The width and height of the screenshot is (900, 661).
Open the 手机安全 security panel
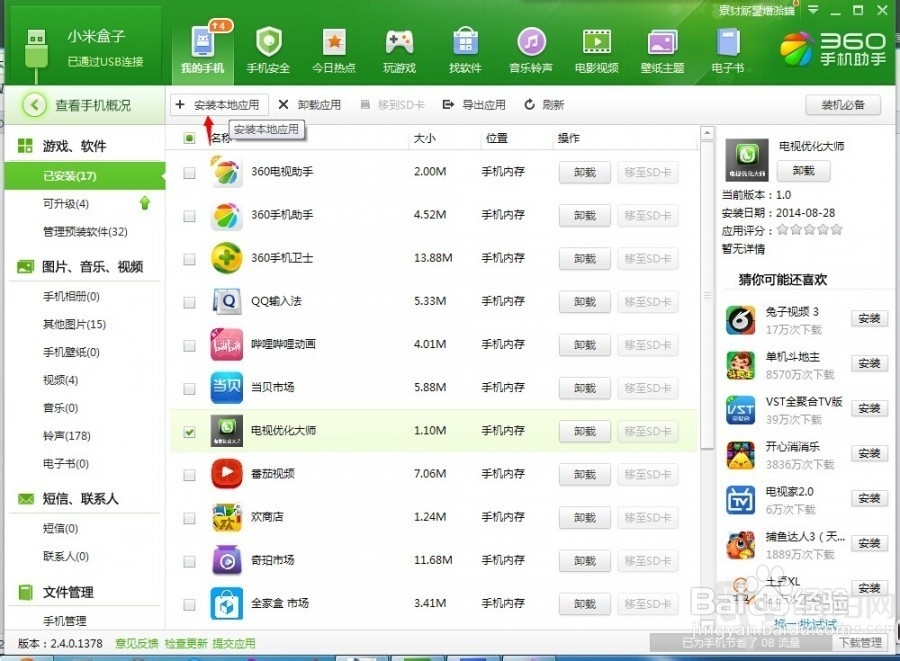(267, 48)
